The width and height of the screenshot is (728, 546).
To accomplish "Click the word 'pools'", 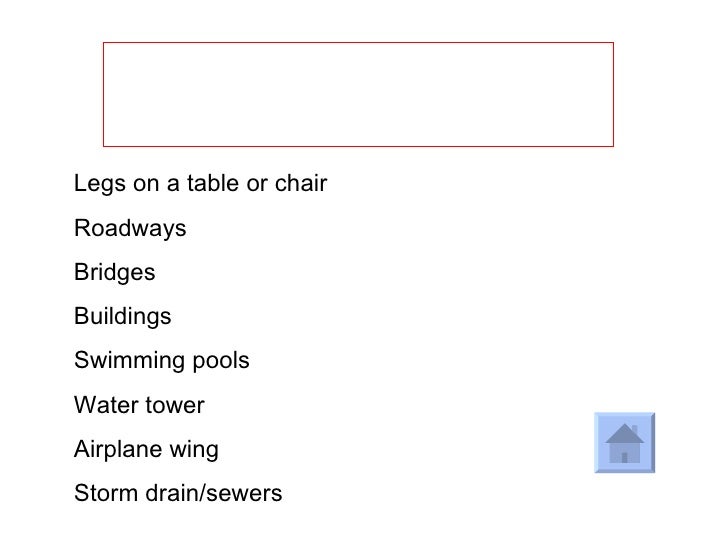I will coord(221,361).
